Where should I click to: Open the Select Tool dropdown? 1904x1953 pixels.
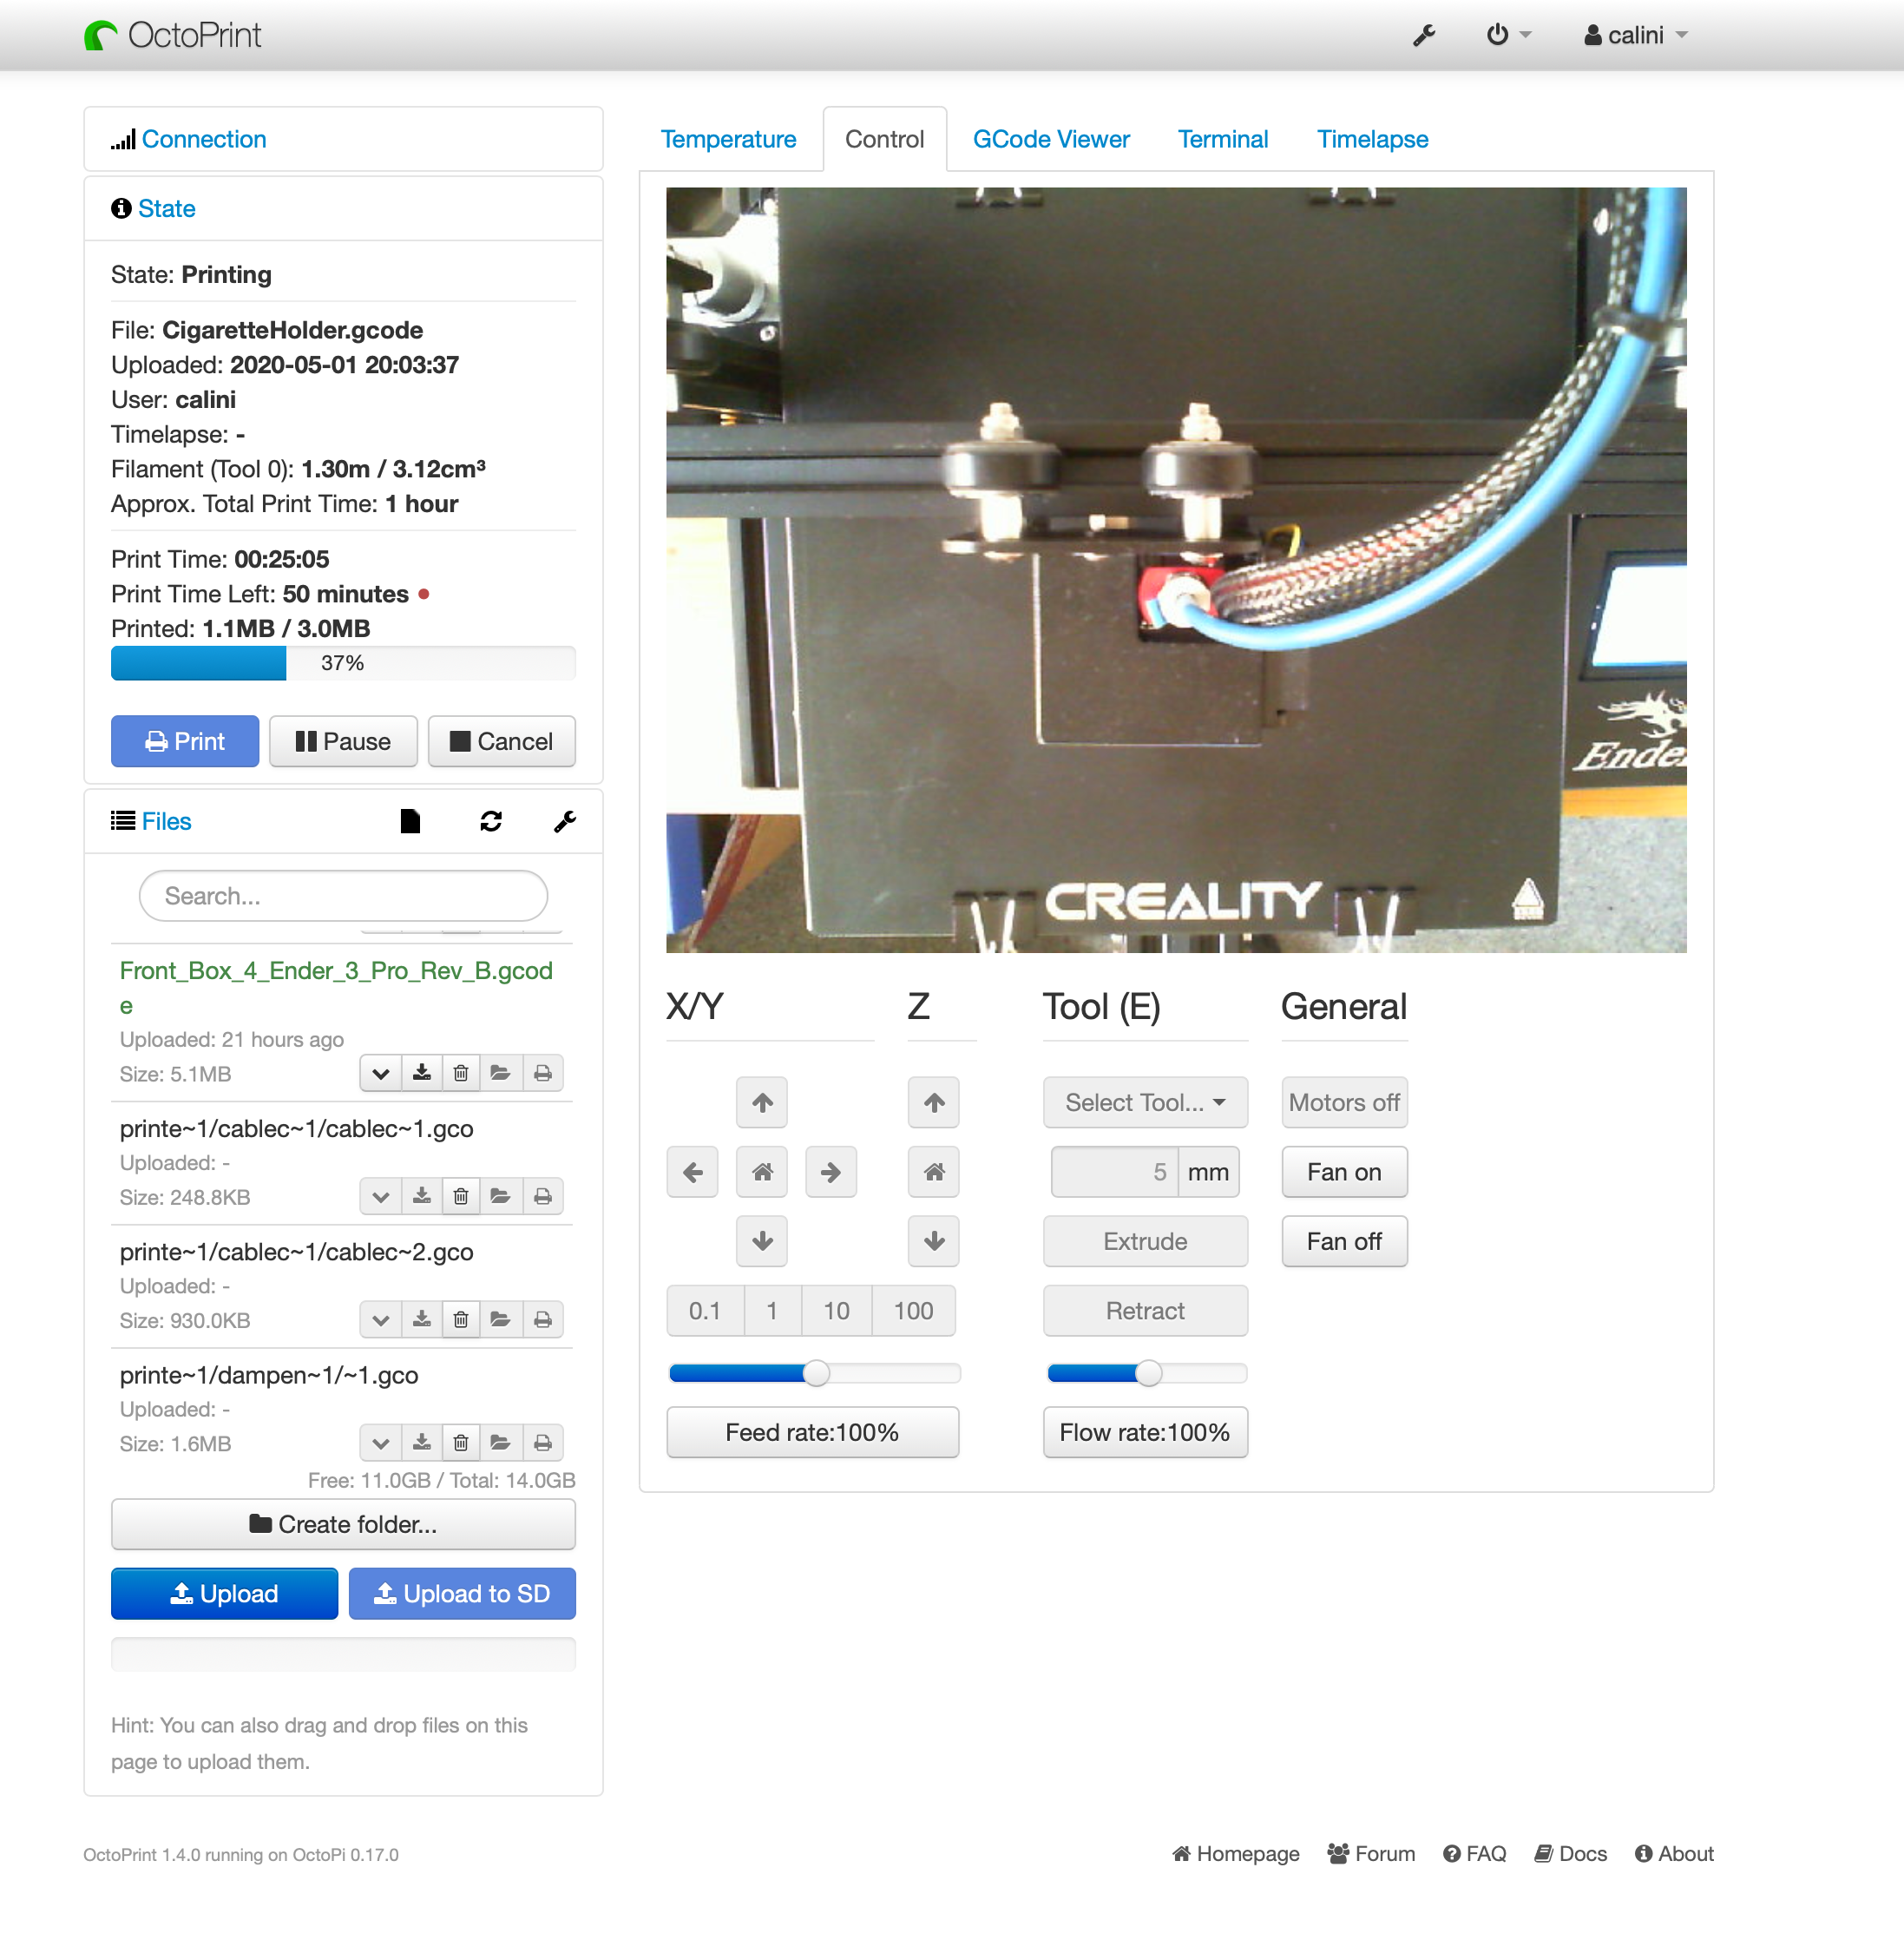point(1144,1102)
